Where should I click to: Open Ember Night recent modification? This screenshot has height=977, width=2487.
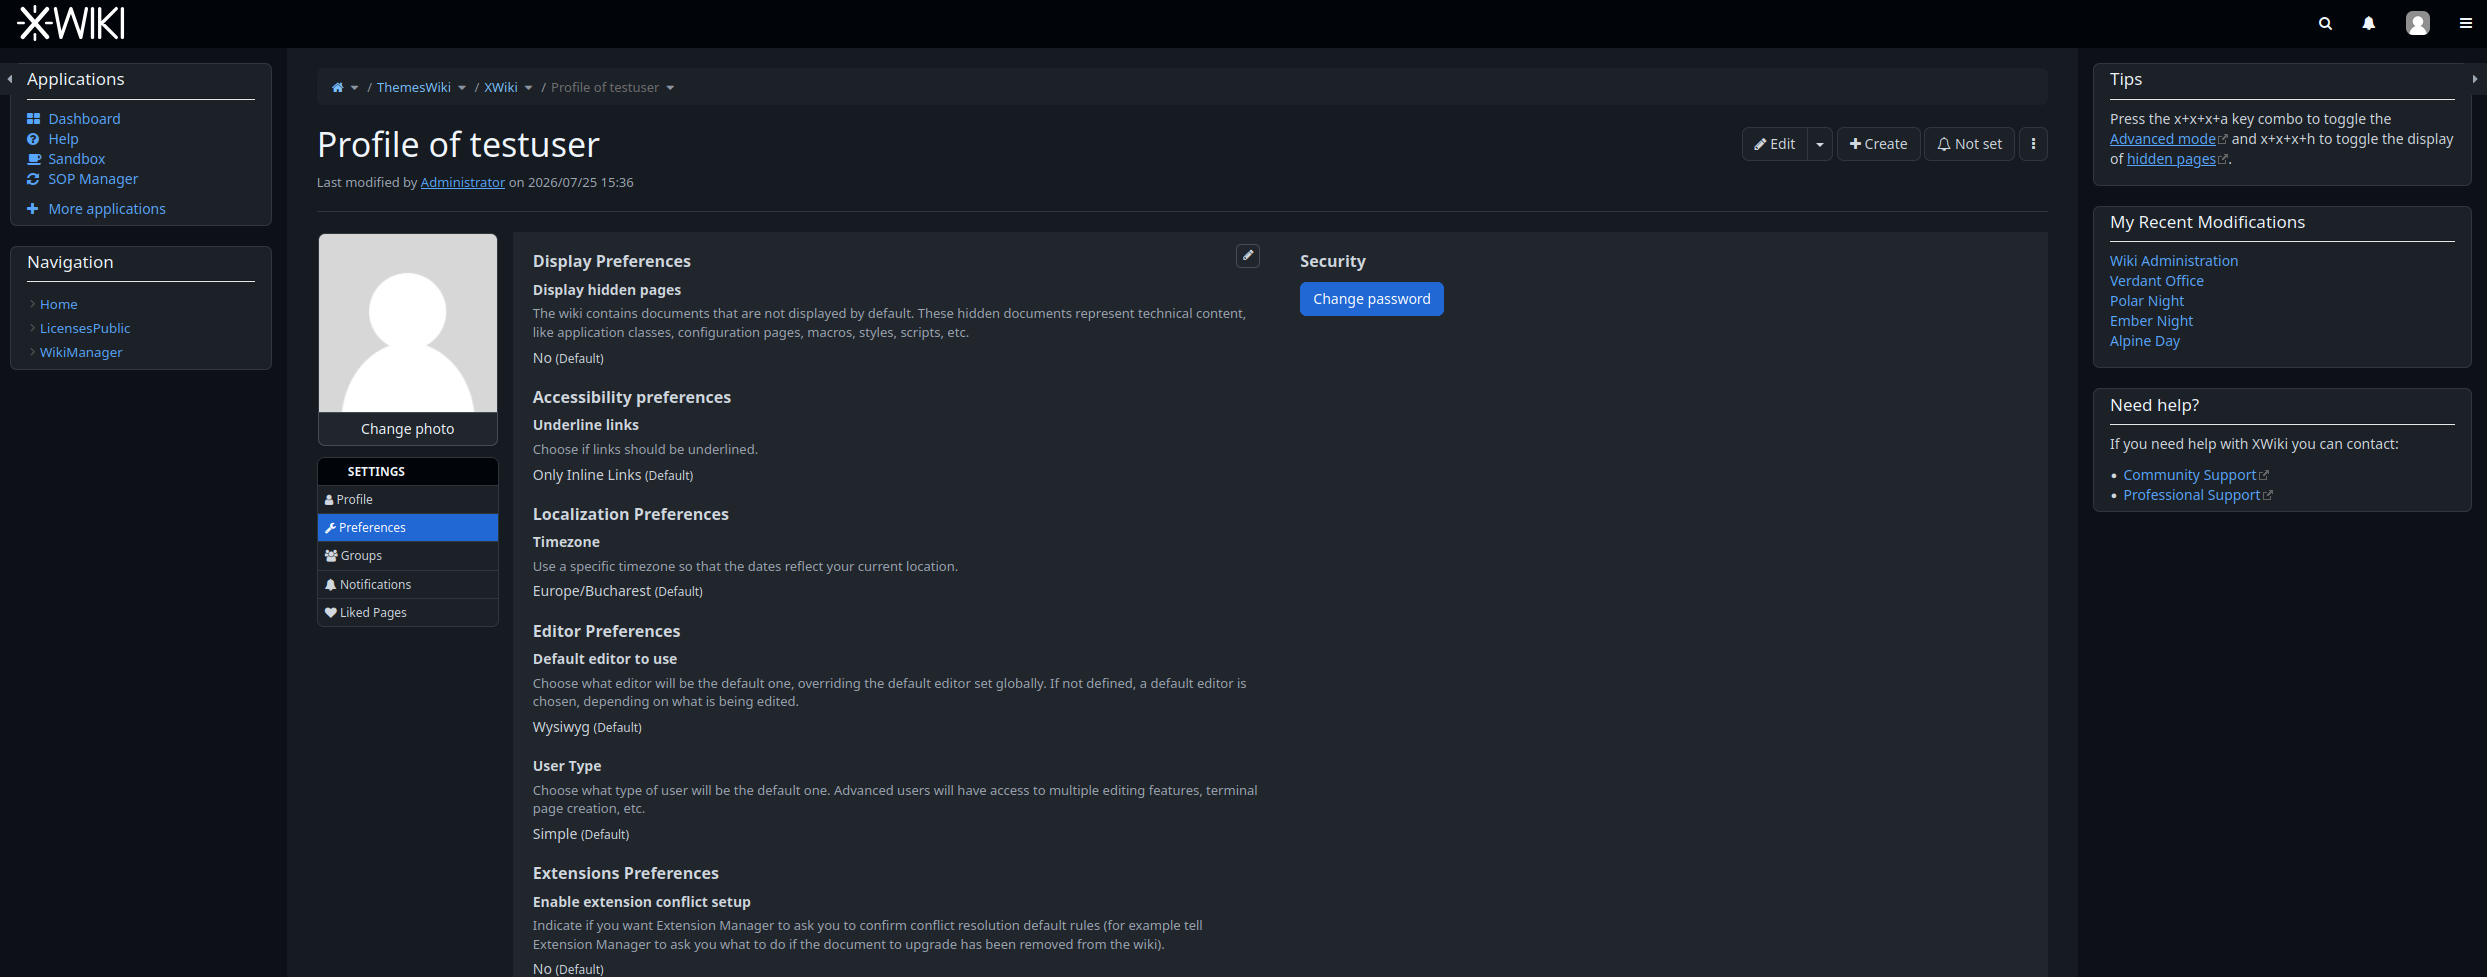coord(2151,321)
